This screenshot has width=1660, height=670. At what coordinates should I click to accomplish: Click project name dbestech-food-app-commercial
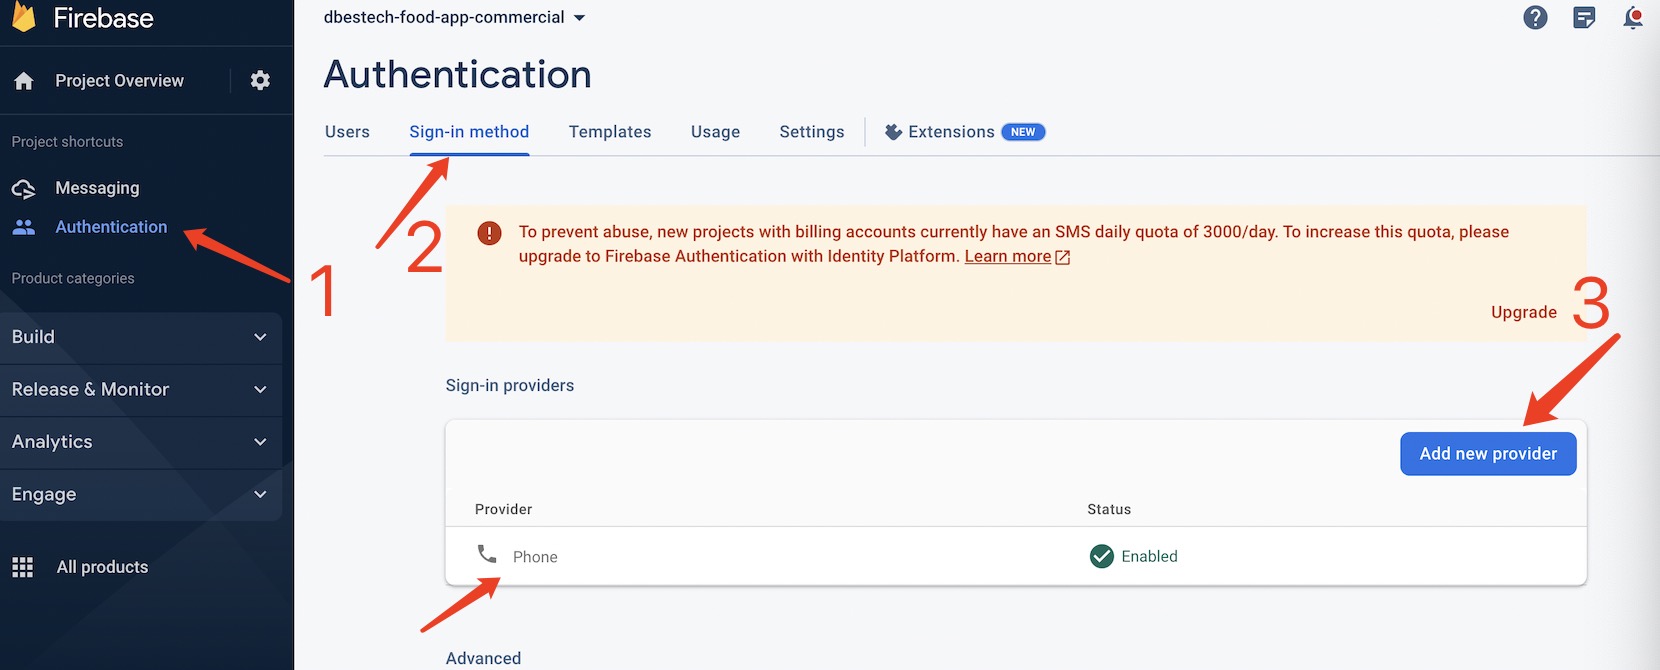[x=444, y=17]
